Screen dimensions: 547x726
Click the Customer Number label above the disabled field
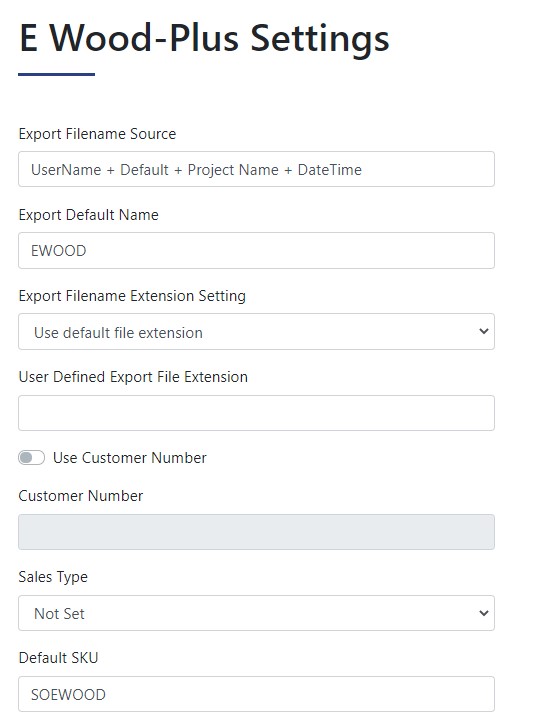point(81,496)
